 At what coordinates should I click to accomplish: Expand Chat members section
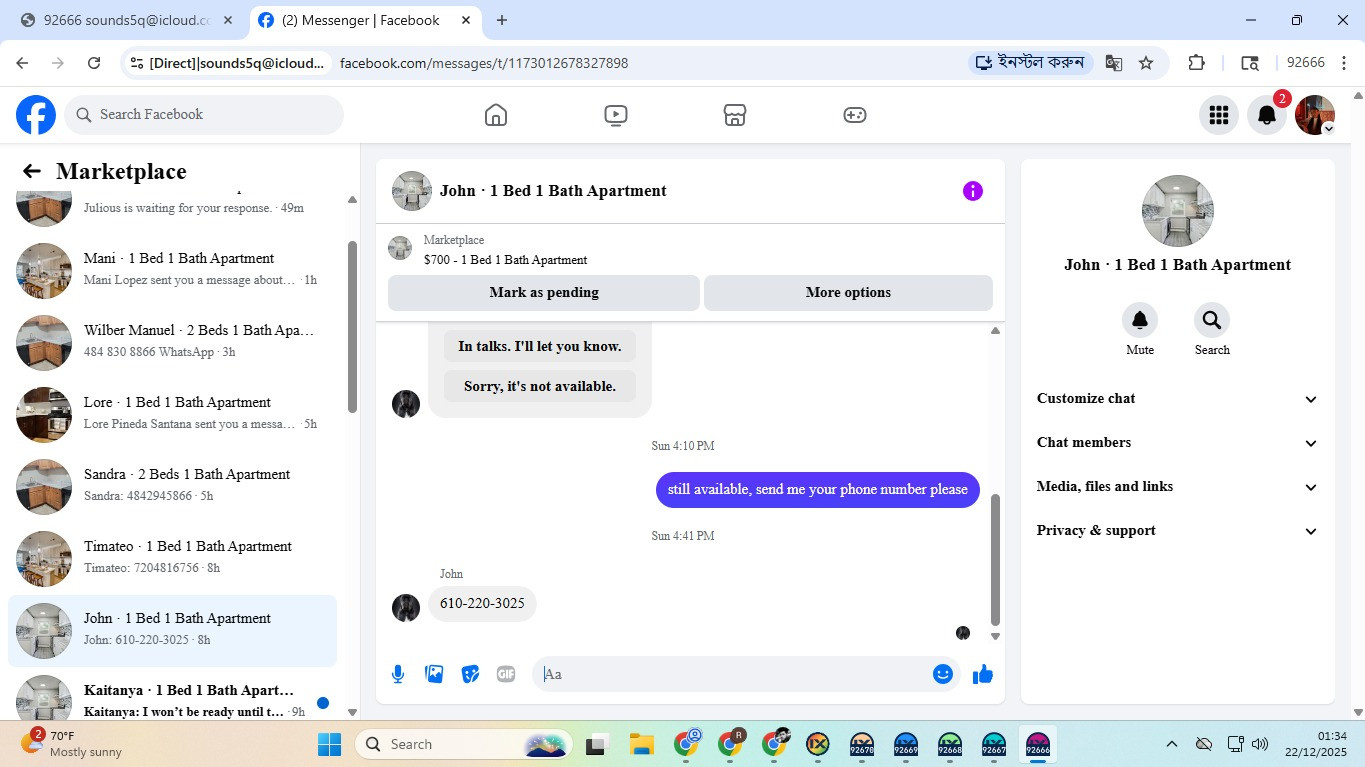(x=1177, y=442)
